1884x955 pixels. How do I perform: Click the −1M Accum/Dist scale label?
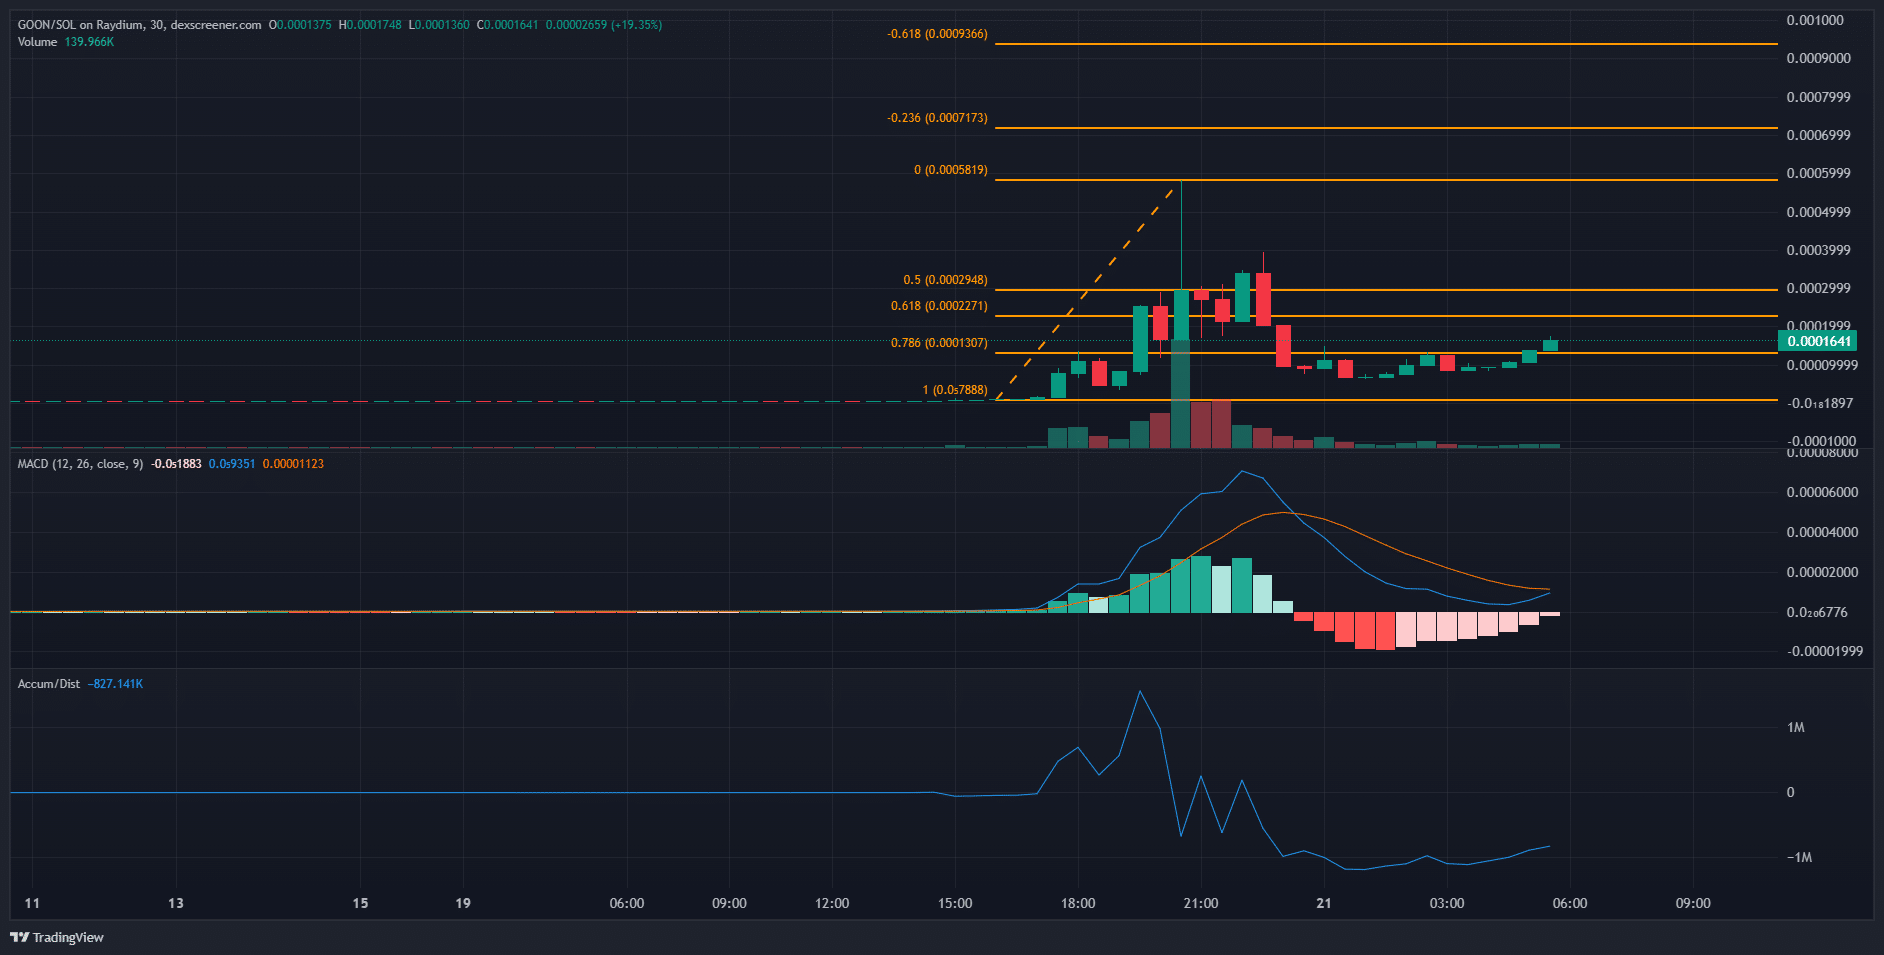pos(1799,857)
